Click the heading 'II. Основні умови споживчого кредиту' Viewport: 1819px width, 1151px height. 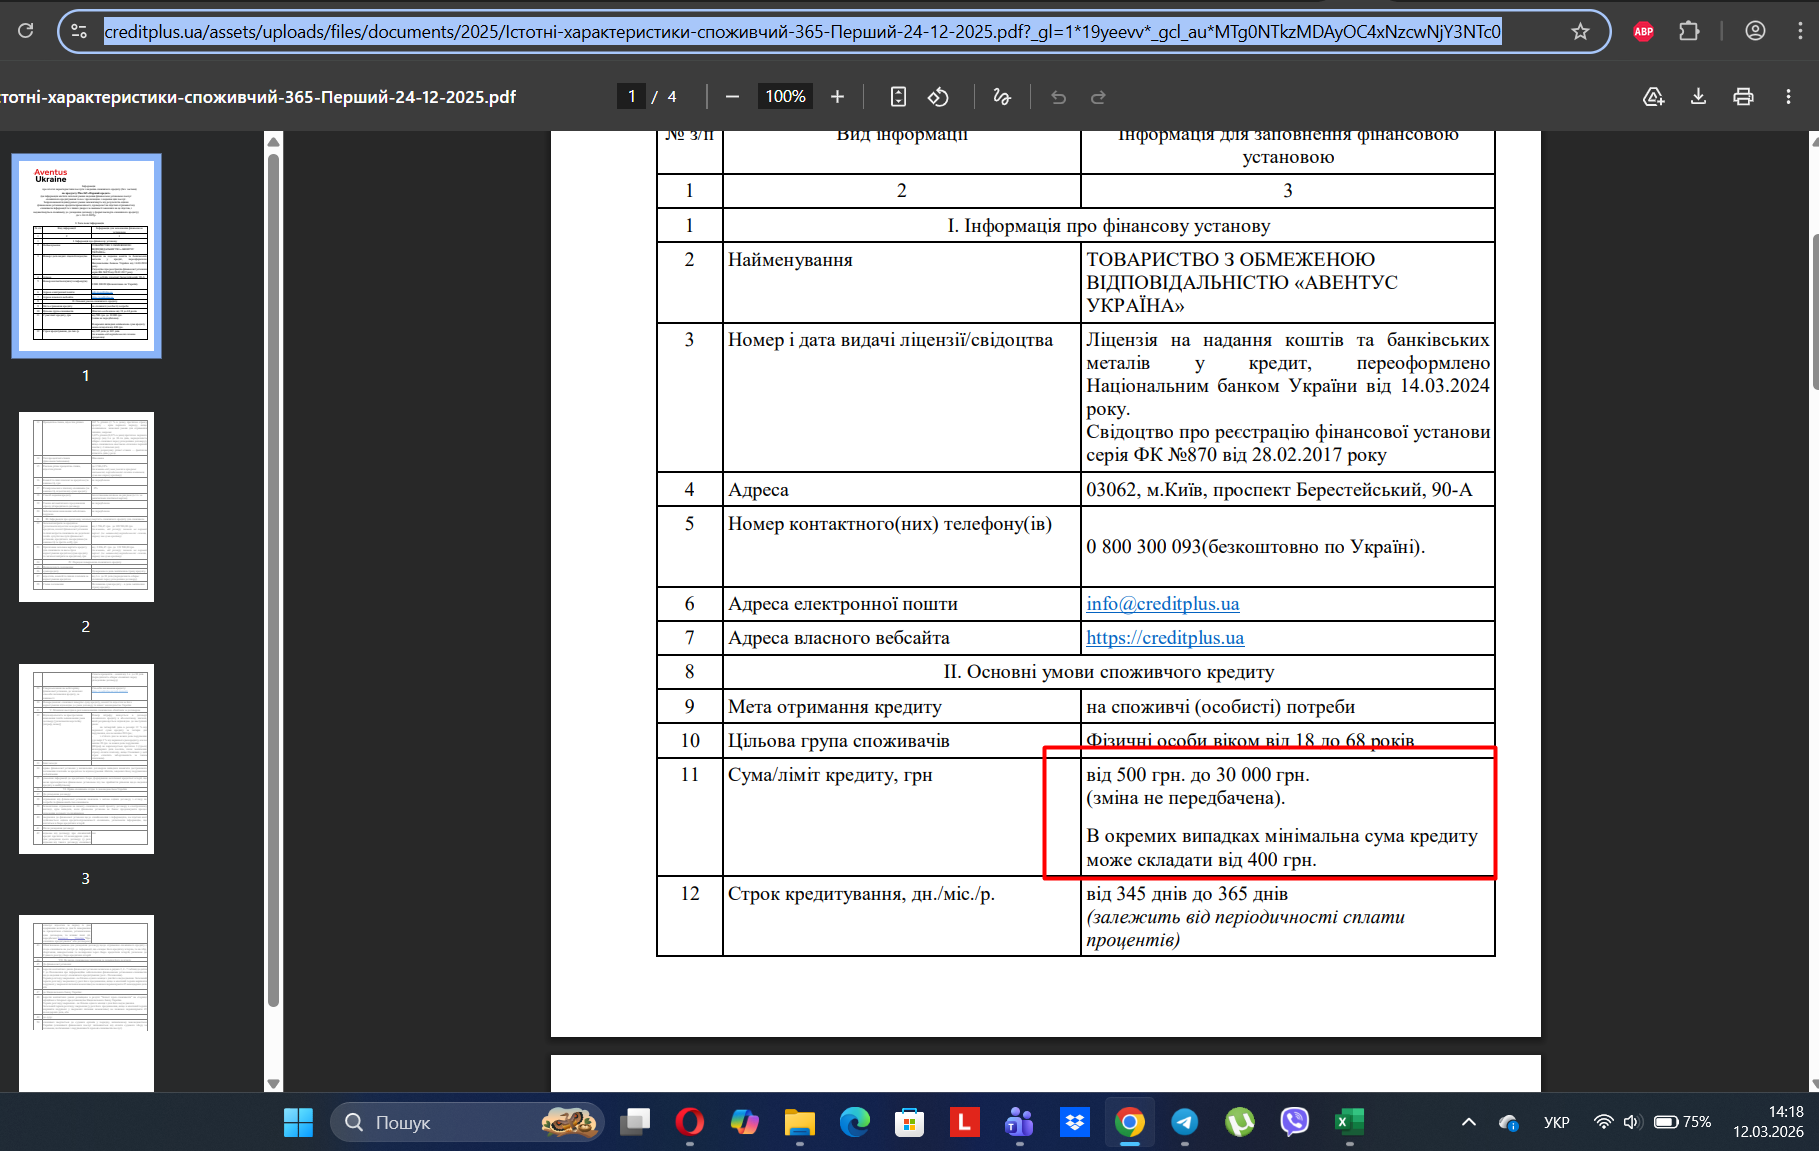tap(1109, 672)
